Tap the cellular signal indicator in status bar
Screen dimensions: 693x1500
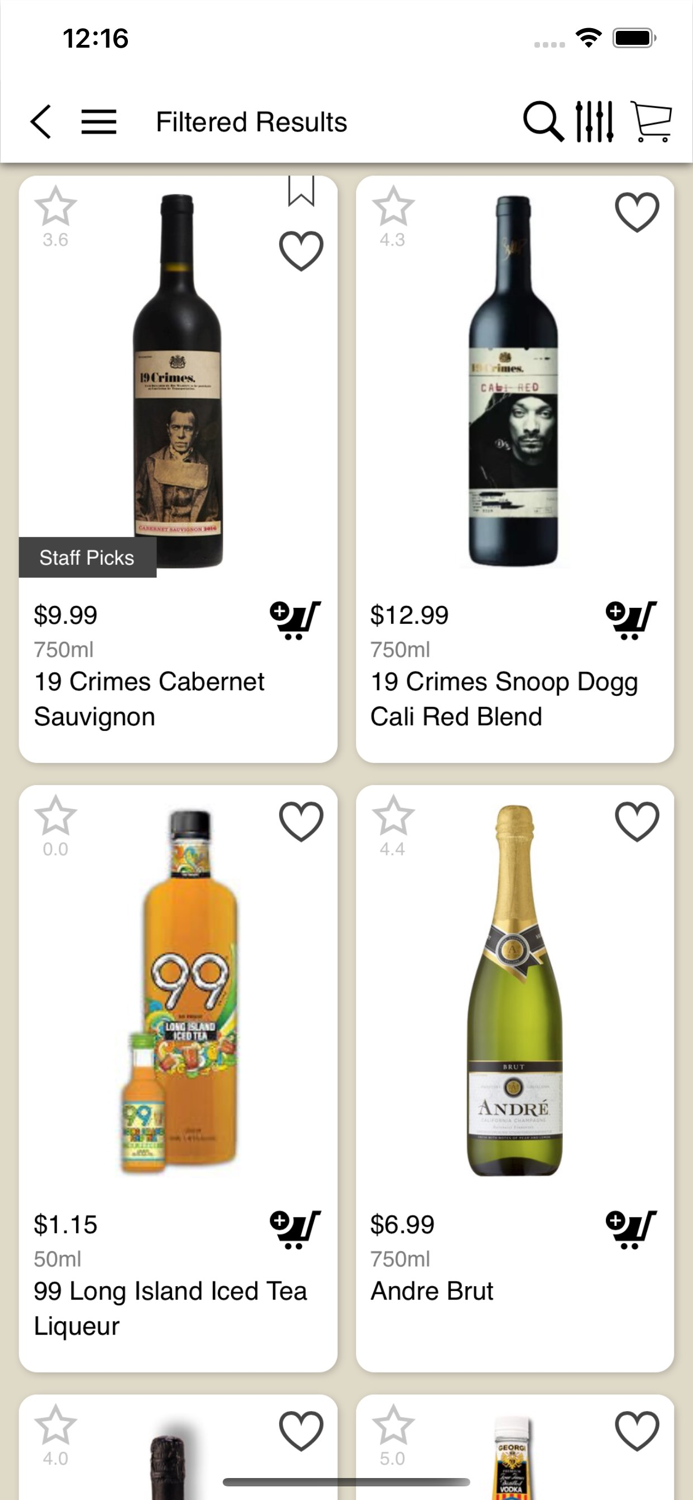[549, 44]
